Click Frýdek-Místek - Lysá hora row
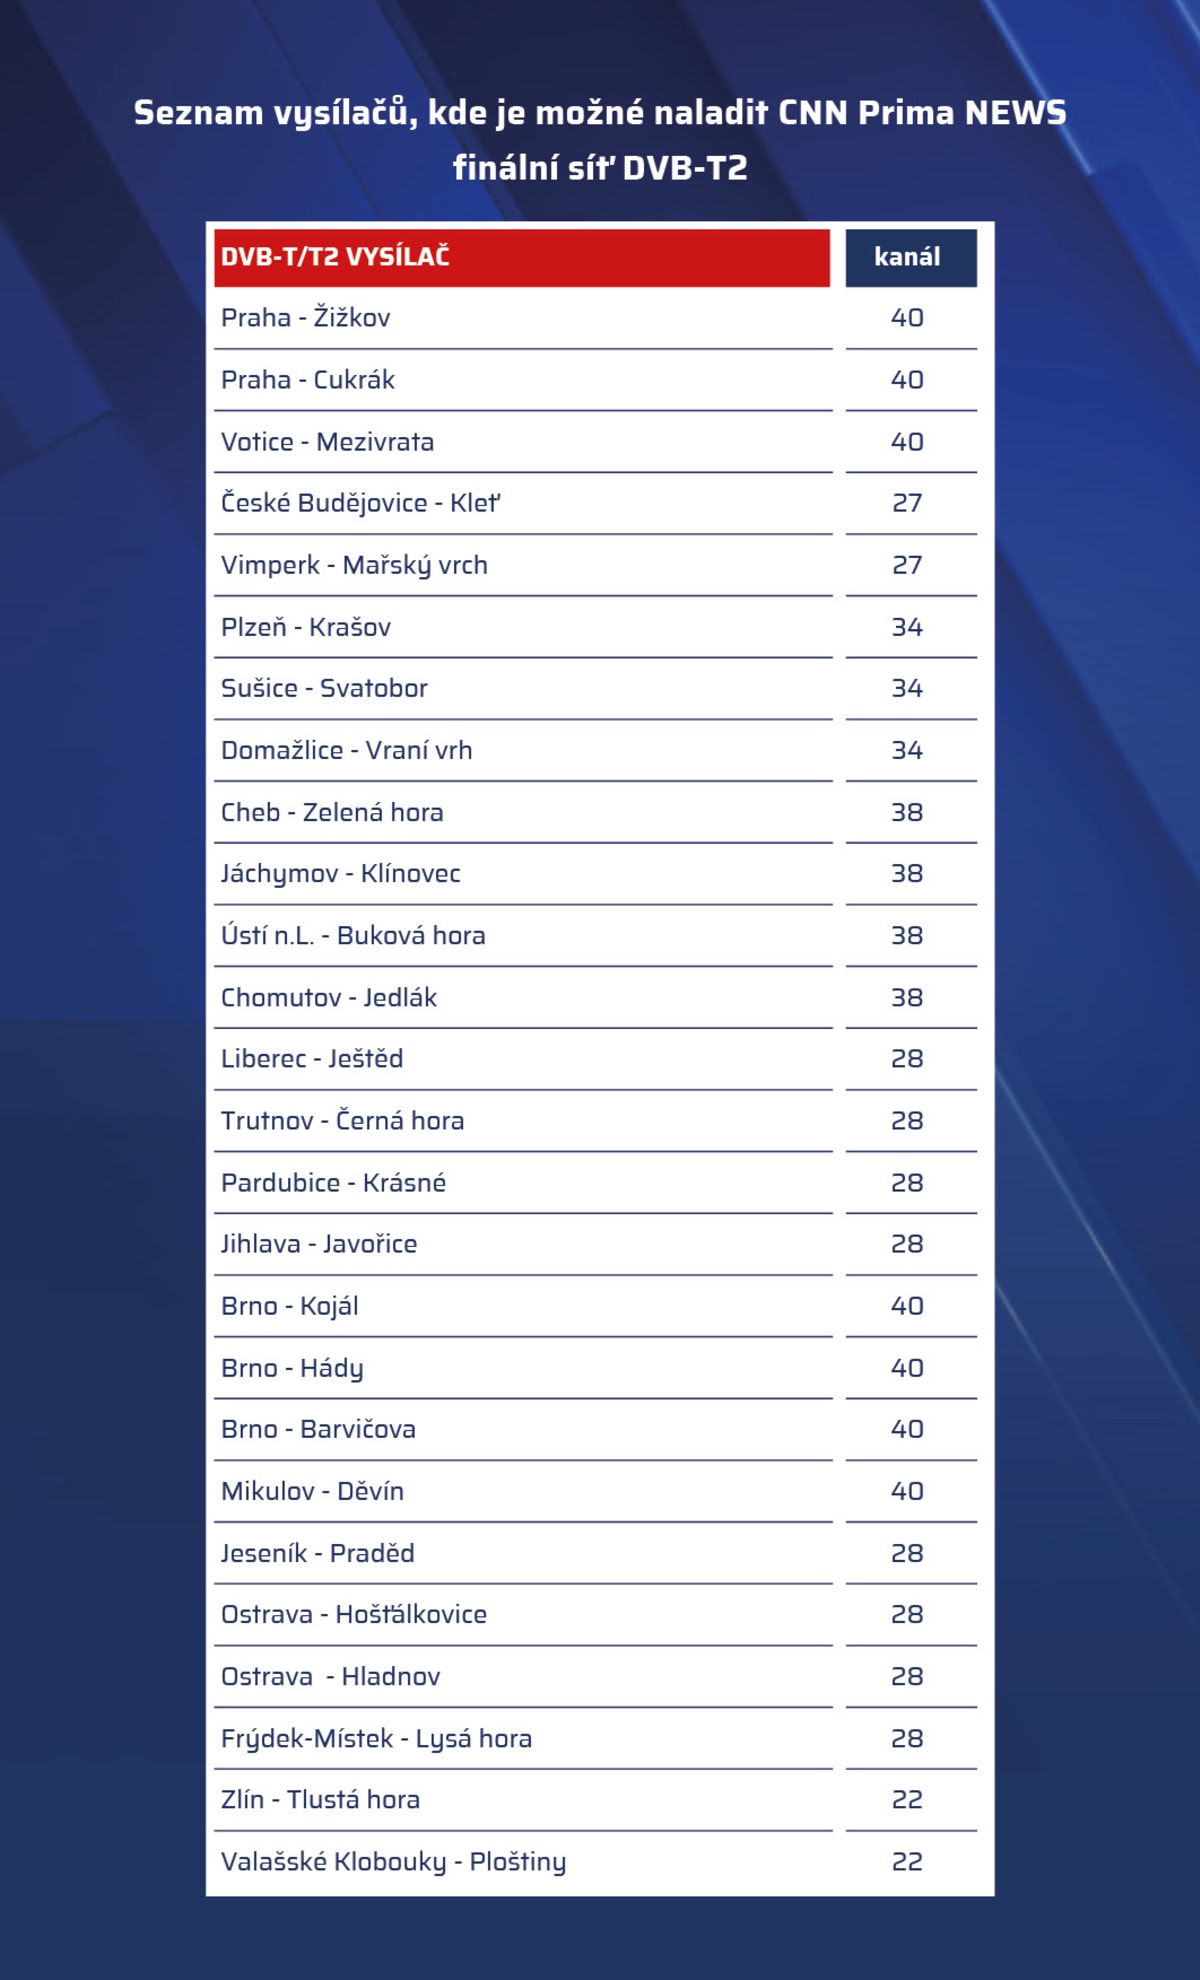Viewport: 1200px width, 1980px height. pos(376,1739)
